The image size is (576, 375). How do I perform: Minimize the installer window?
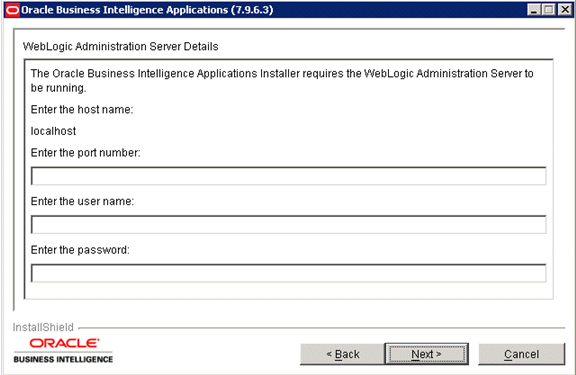(x=534, y=10)
